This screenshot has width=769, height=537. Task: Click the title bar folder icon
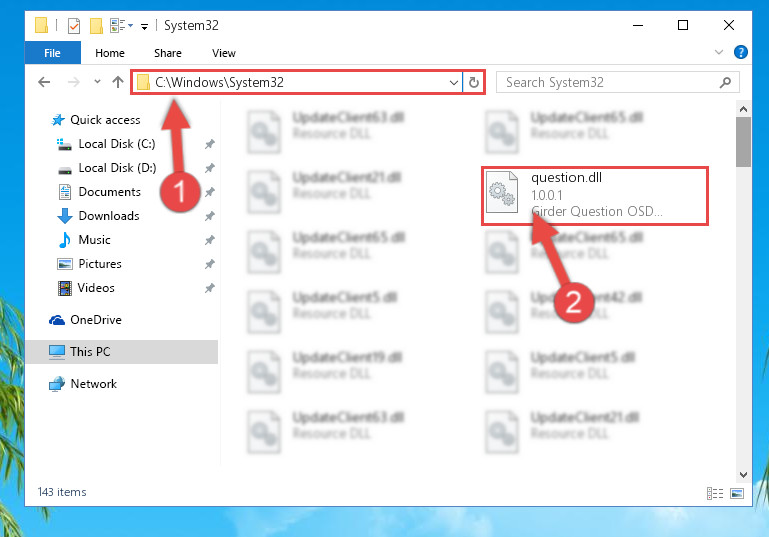pyautogui.click(x=41, y=26)
